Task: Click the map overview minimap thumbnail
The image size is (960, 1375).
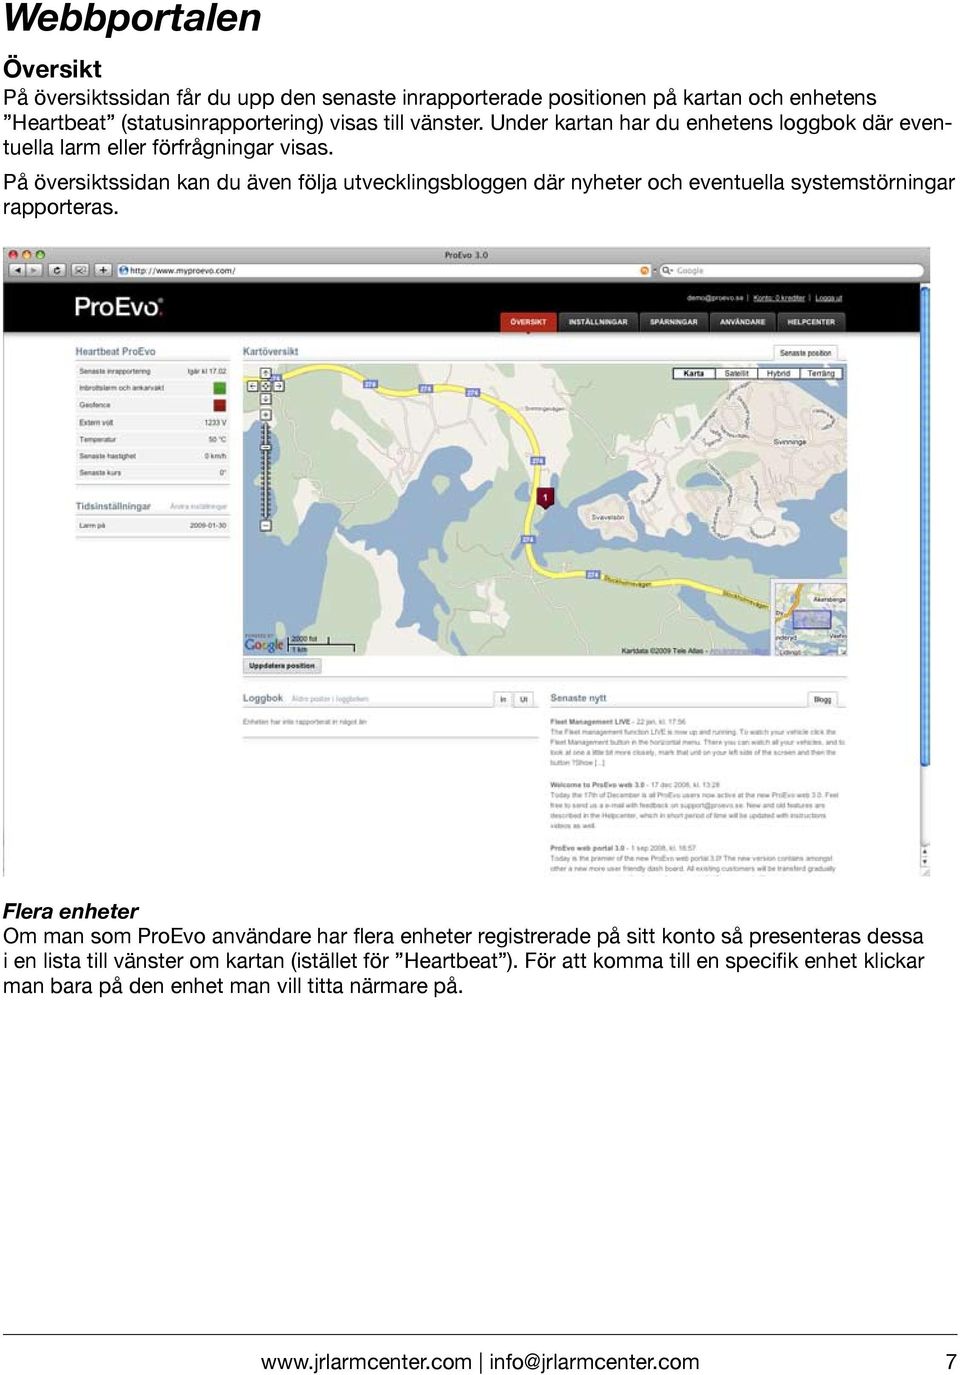Action: click(x=811, y=620)
